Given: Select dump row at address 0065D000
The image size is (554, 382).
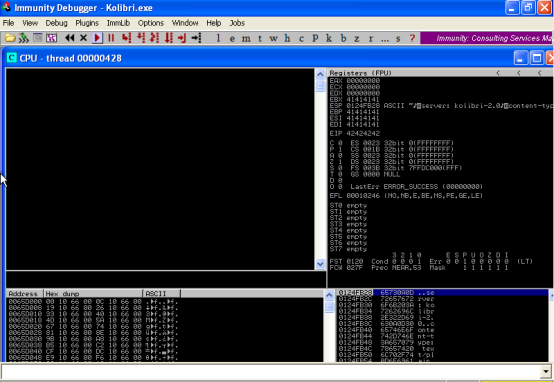Looking at the screenshot, I should 93,301.
